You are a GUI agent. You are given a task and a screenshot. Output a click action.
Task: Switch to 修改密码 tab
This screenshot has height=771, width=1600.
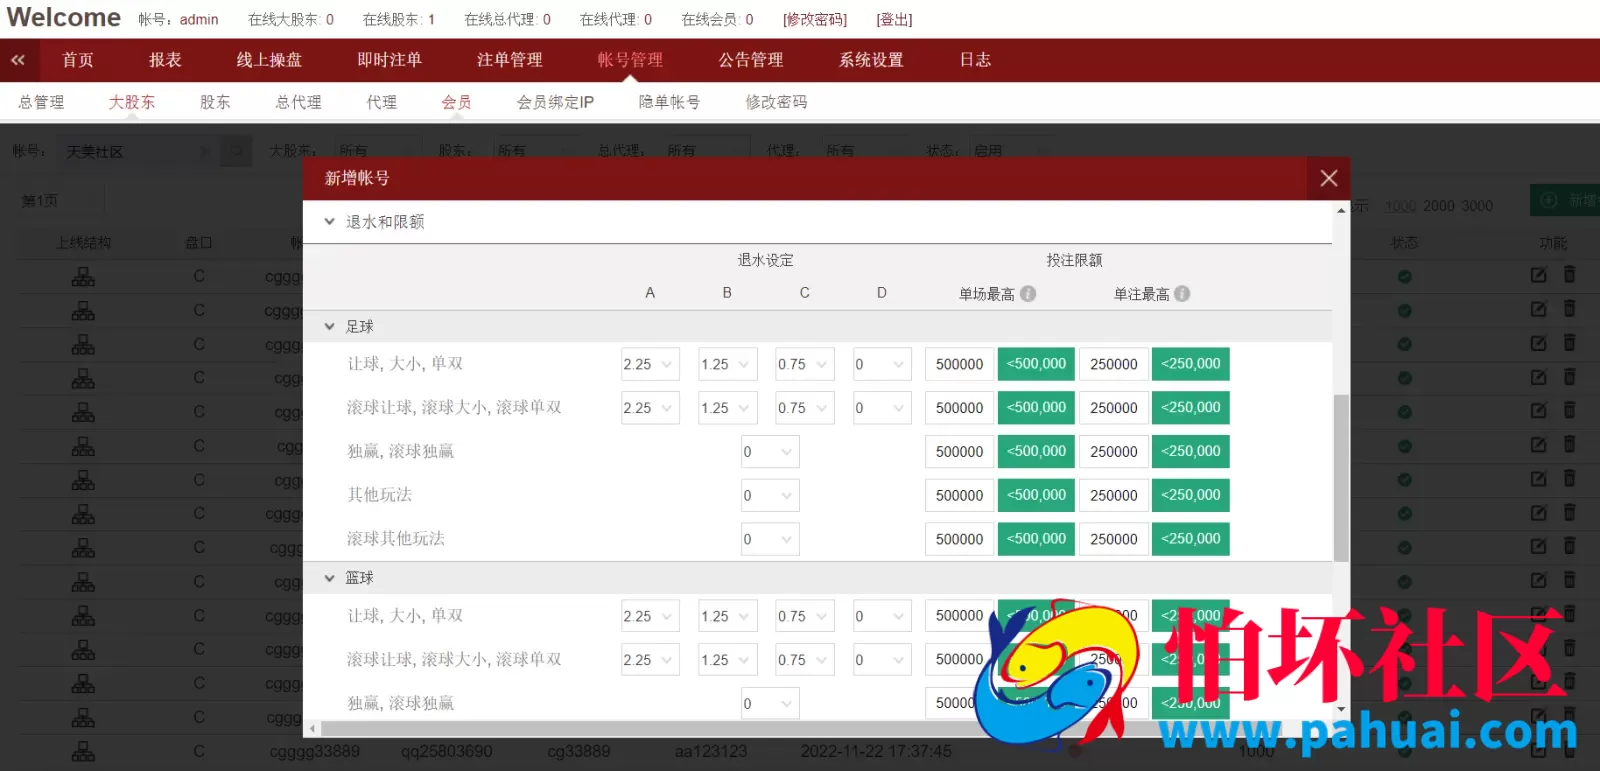[x=776, y=102]
